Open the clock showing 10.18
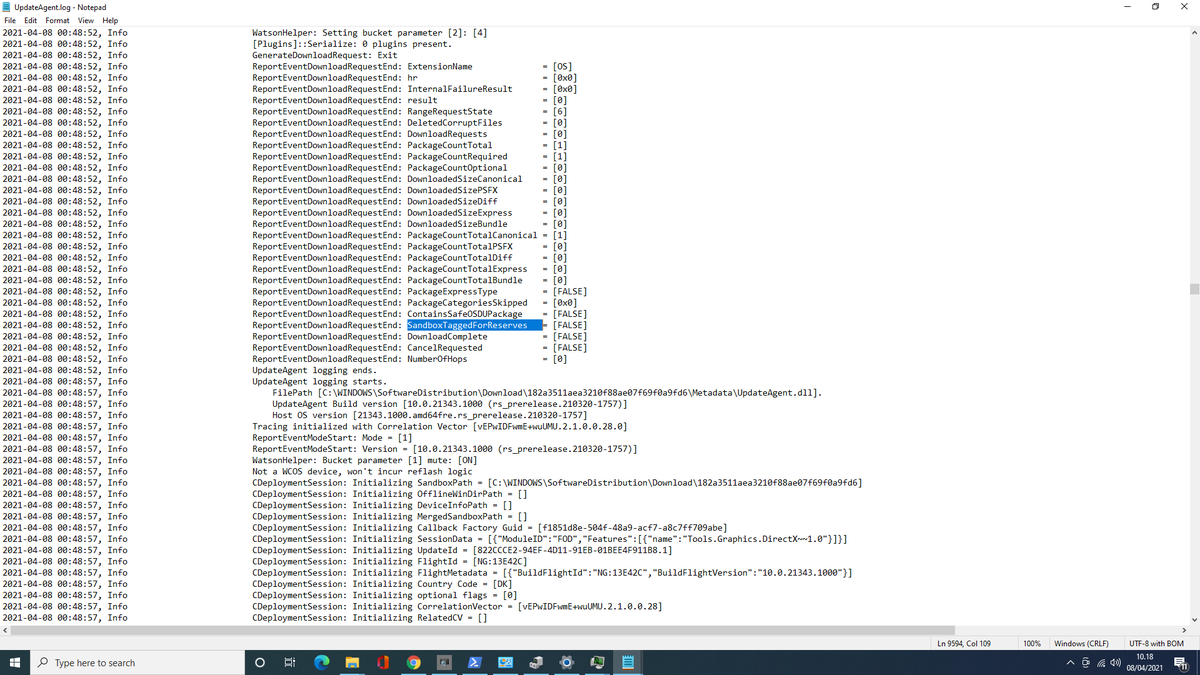This screenshot has width=1200, height=675. [1145, 662]
